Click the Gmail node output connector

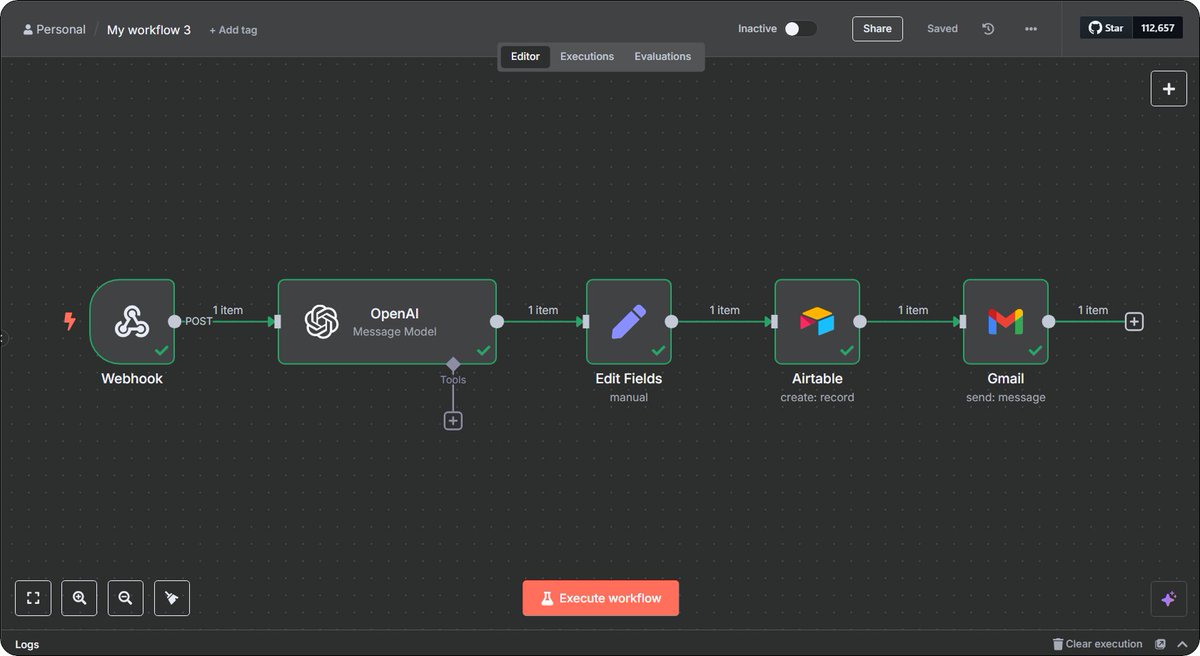(x=1048, y=322)
